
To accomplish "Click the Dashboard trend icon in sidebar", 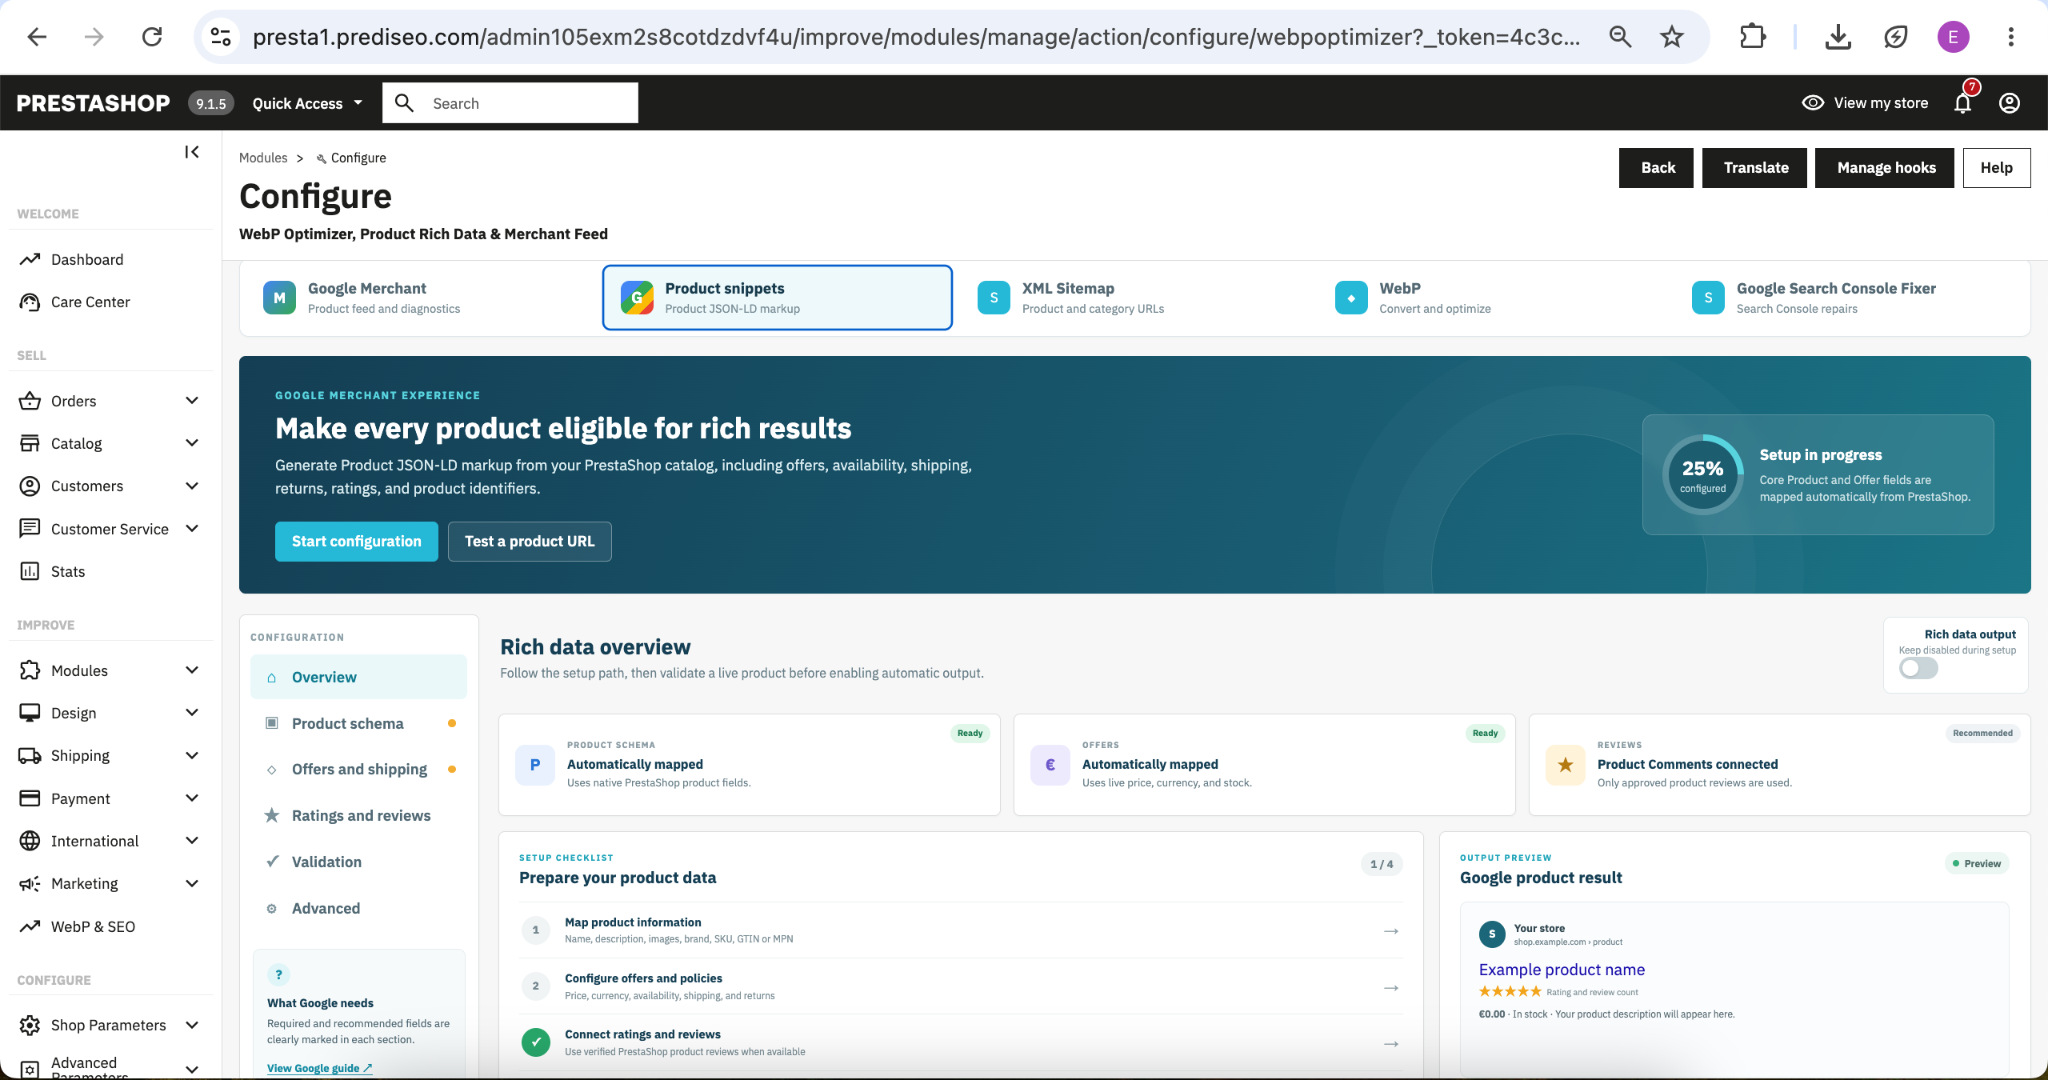I will coord(30,259).
